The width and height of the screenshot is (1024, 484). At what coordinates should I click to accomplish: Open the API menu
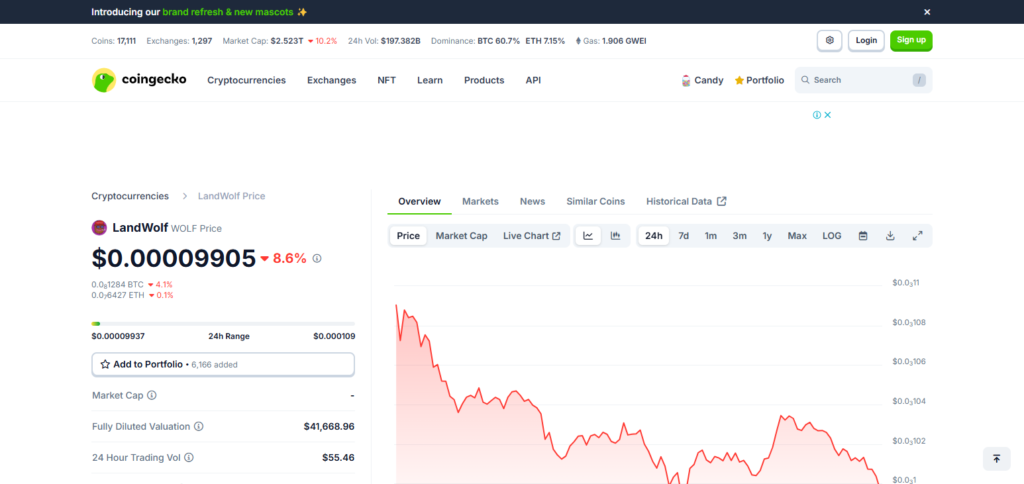coord(533,80)
